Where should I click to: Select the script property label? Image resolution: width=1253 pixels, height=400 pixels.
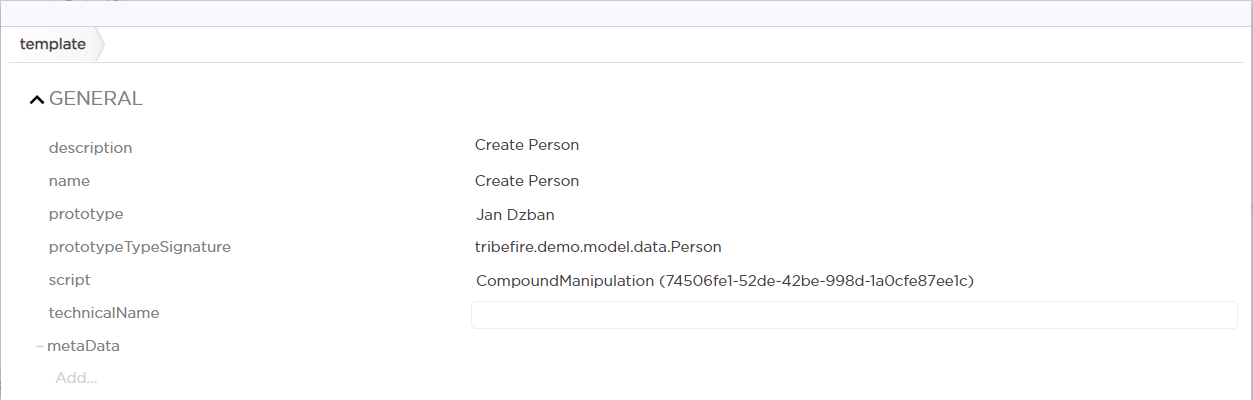pyautogui.click(x=69, y=281)
